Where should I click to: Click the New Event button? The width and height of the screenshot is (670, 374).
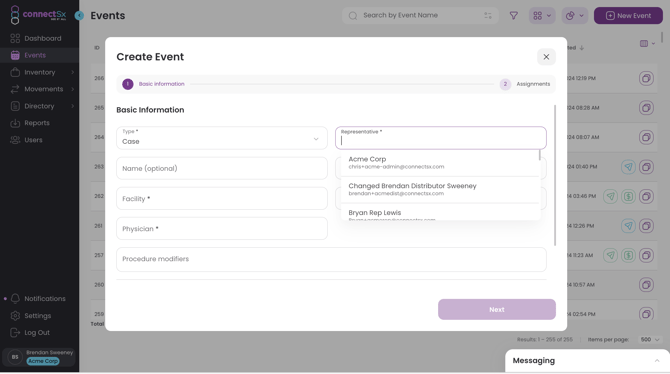pyautogui.click(x=628, y=16)
